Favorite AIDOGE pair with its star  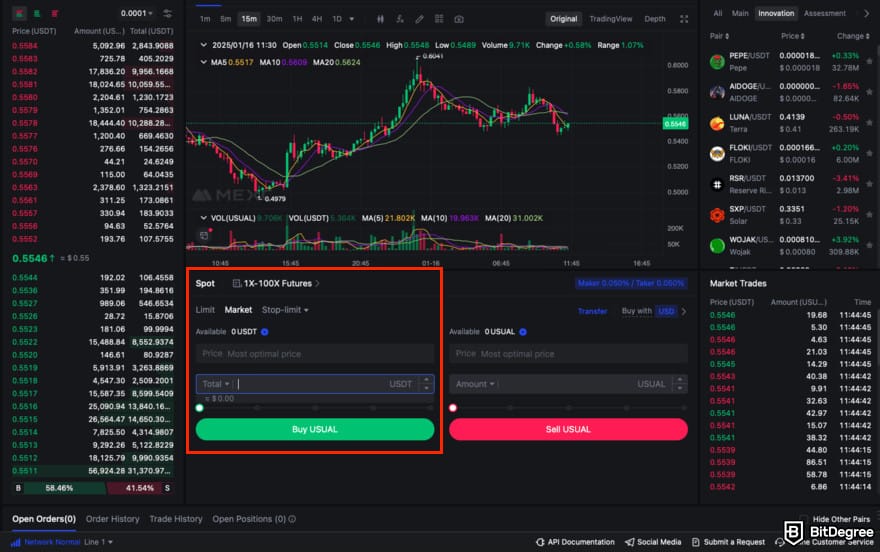(x=869, y=91)
